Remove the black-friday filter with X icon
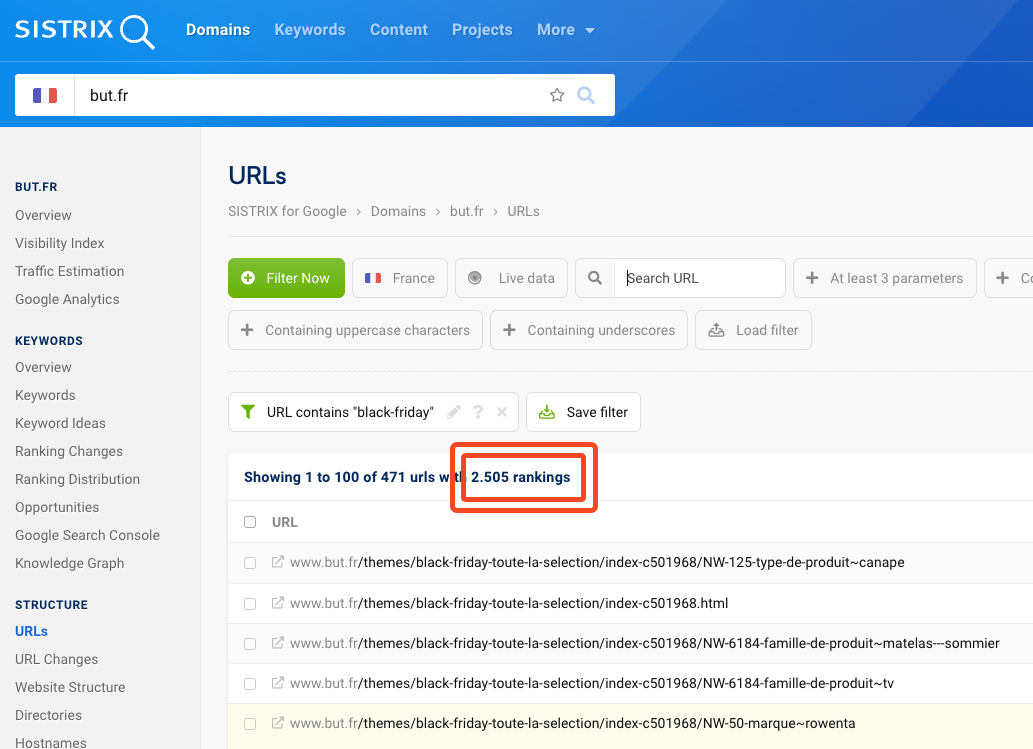Viewport: 1033px width, 749px height. coord(502,412)
